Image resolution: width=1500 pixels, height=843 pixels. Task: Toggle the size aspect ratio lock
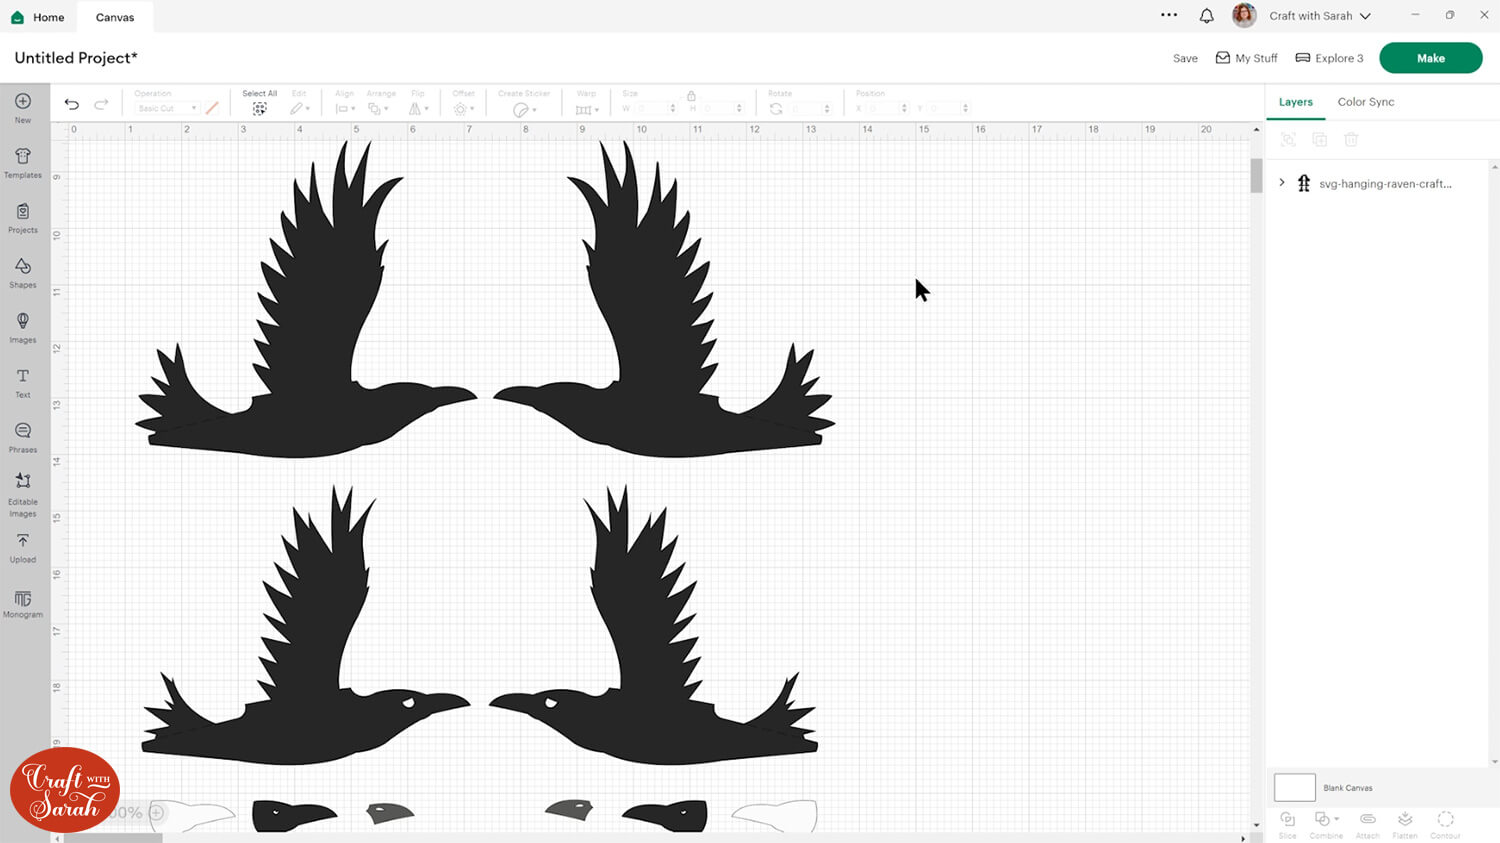(691, 96)
